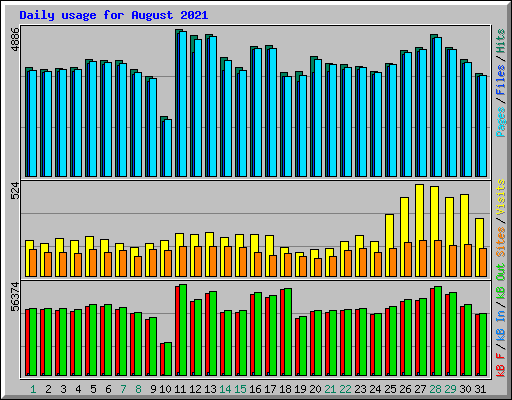Click day label 4 on the x-axis

coord(78,389)
